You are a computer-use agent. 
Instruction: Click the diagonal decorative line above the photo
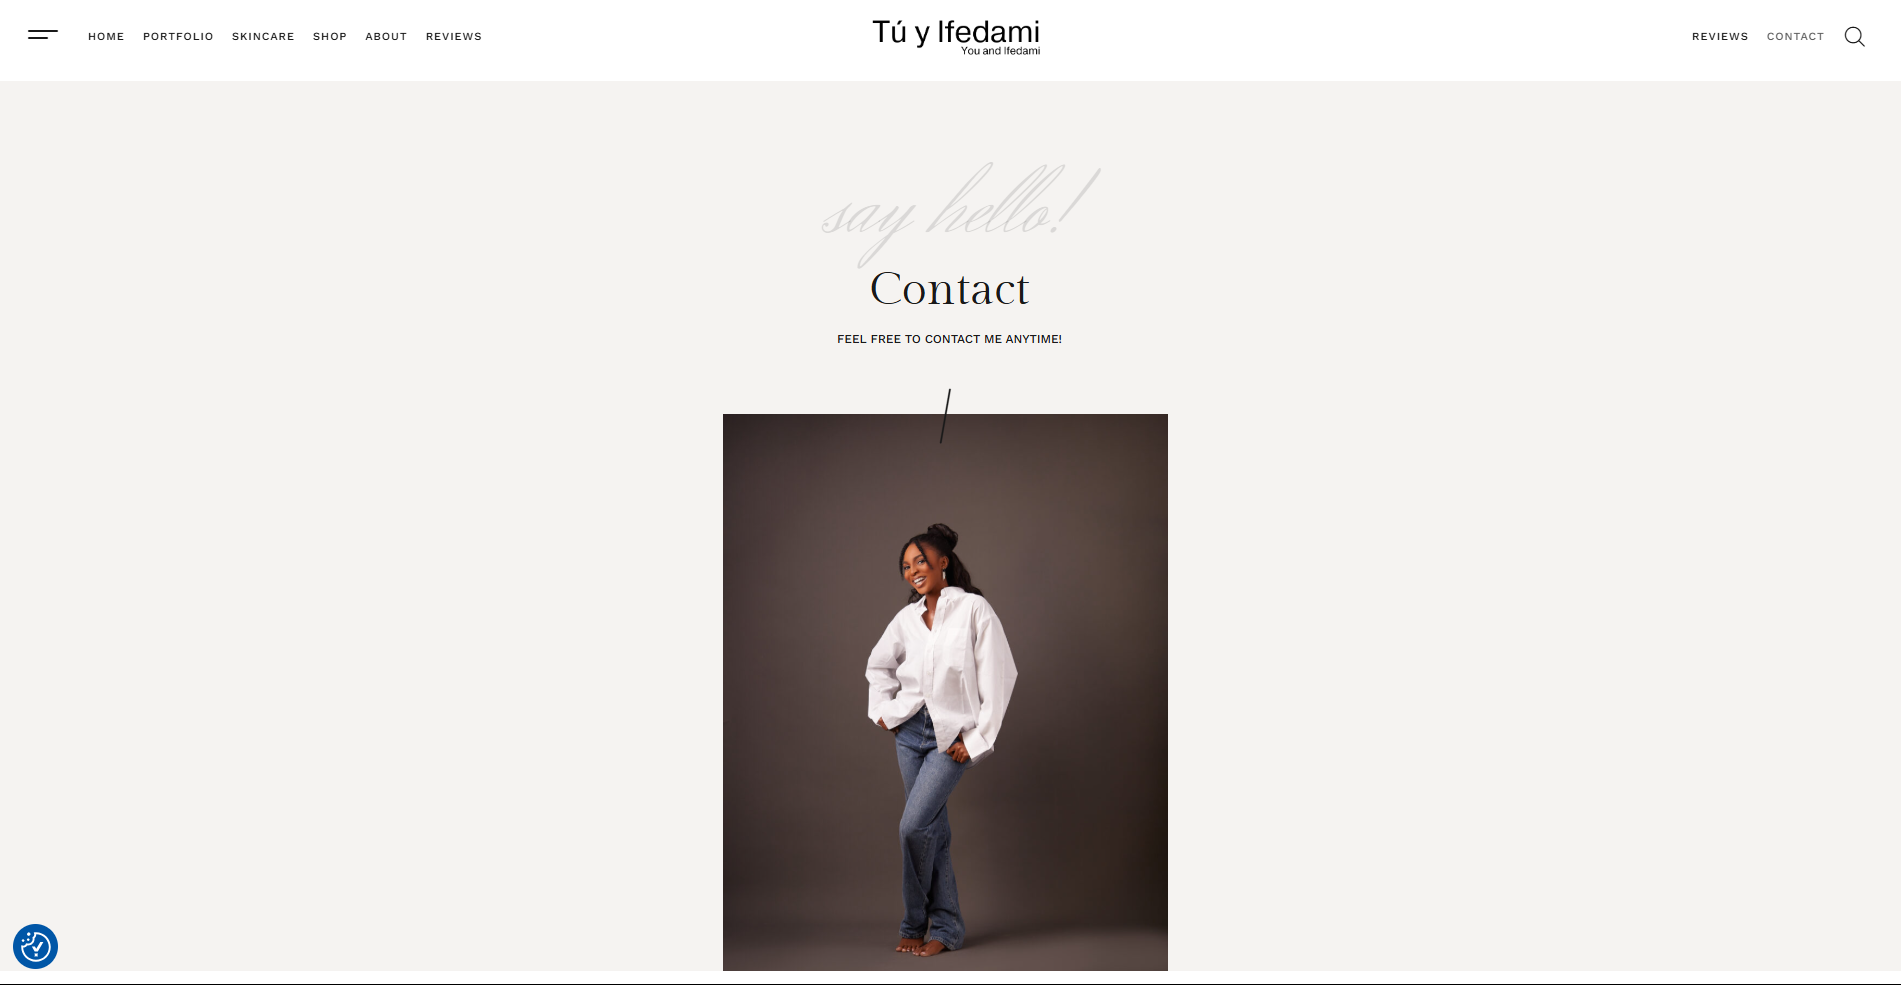click(945, 416)
